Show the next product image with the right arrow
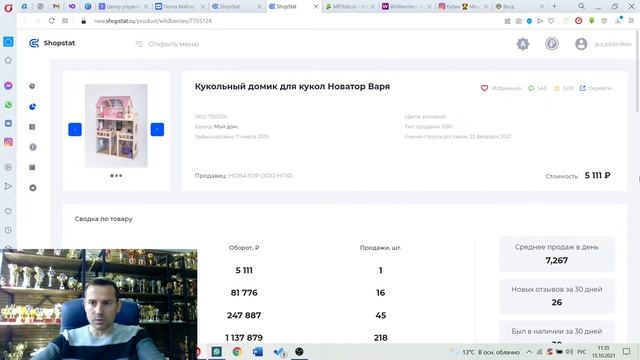 [x=157, y=129]
